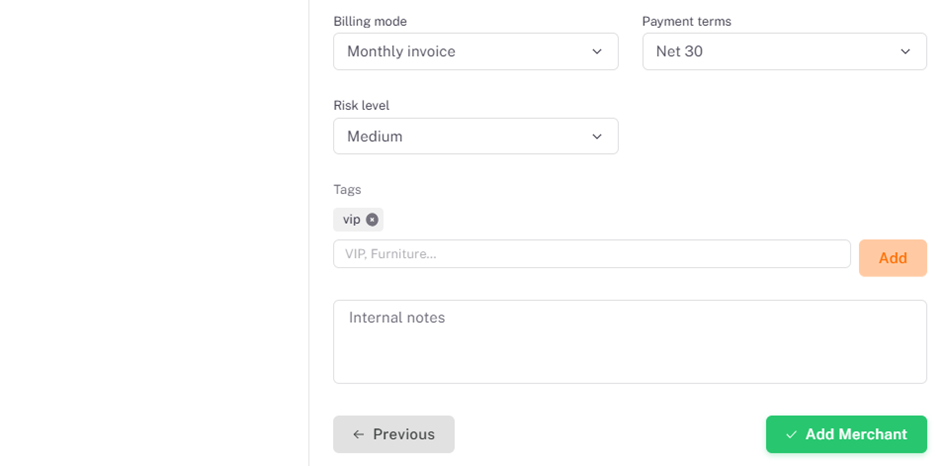Submit with the Add Merchant button
Screen dimensions: 945x466
tap(846, 434)
